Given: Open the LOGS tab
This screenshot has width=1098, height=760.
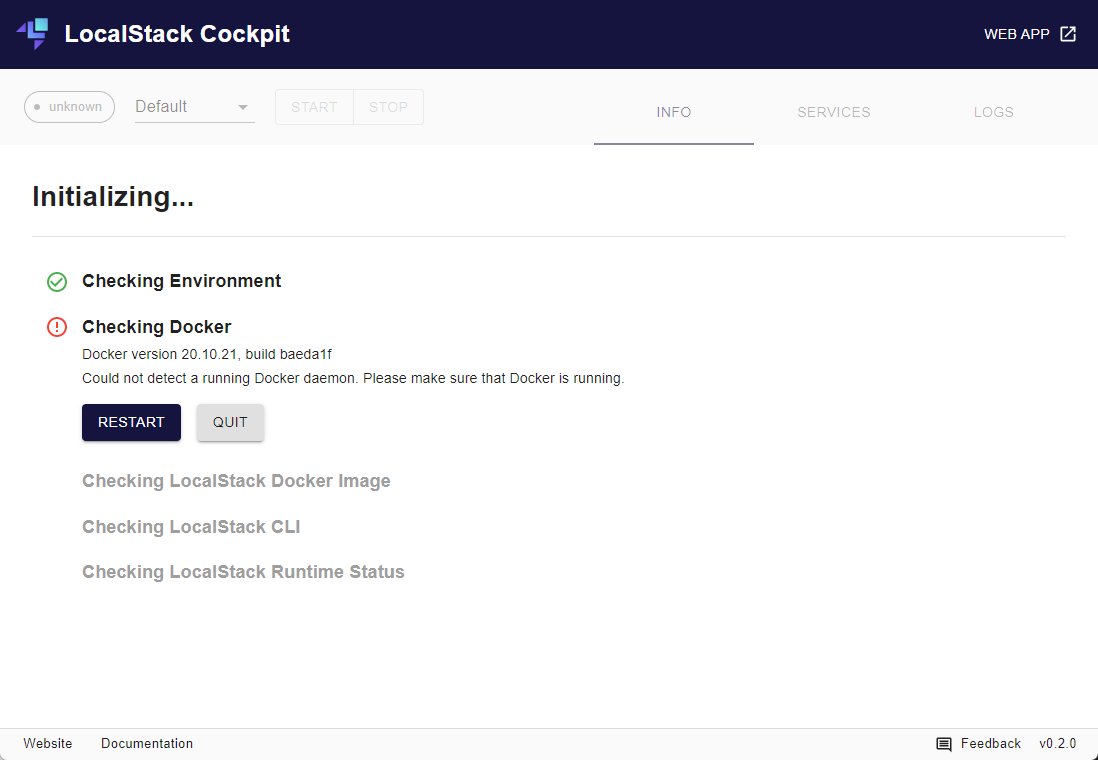Looking at the screenshot, I should 993,112.
